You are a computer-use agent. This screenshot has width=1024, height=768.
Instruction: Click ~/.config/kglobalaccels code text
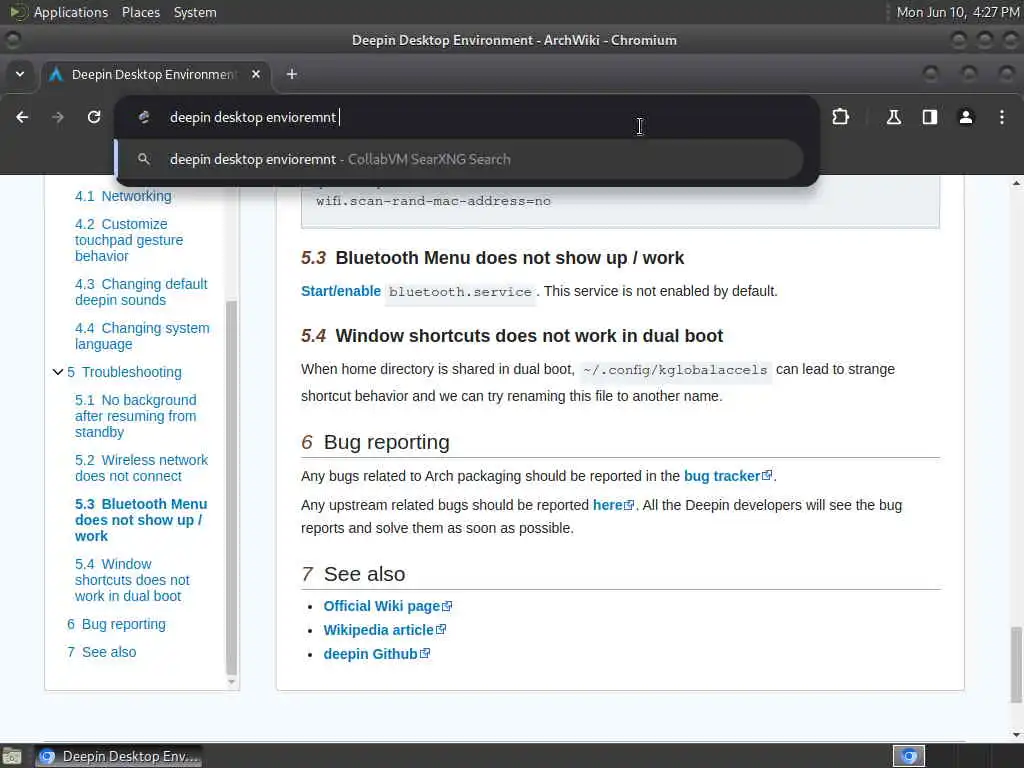pos(675,370)
